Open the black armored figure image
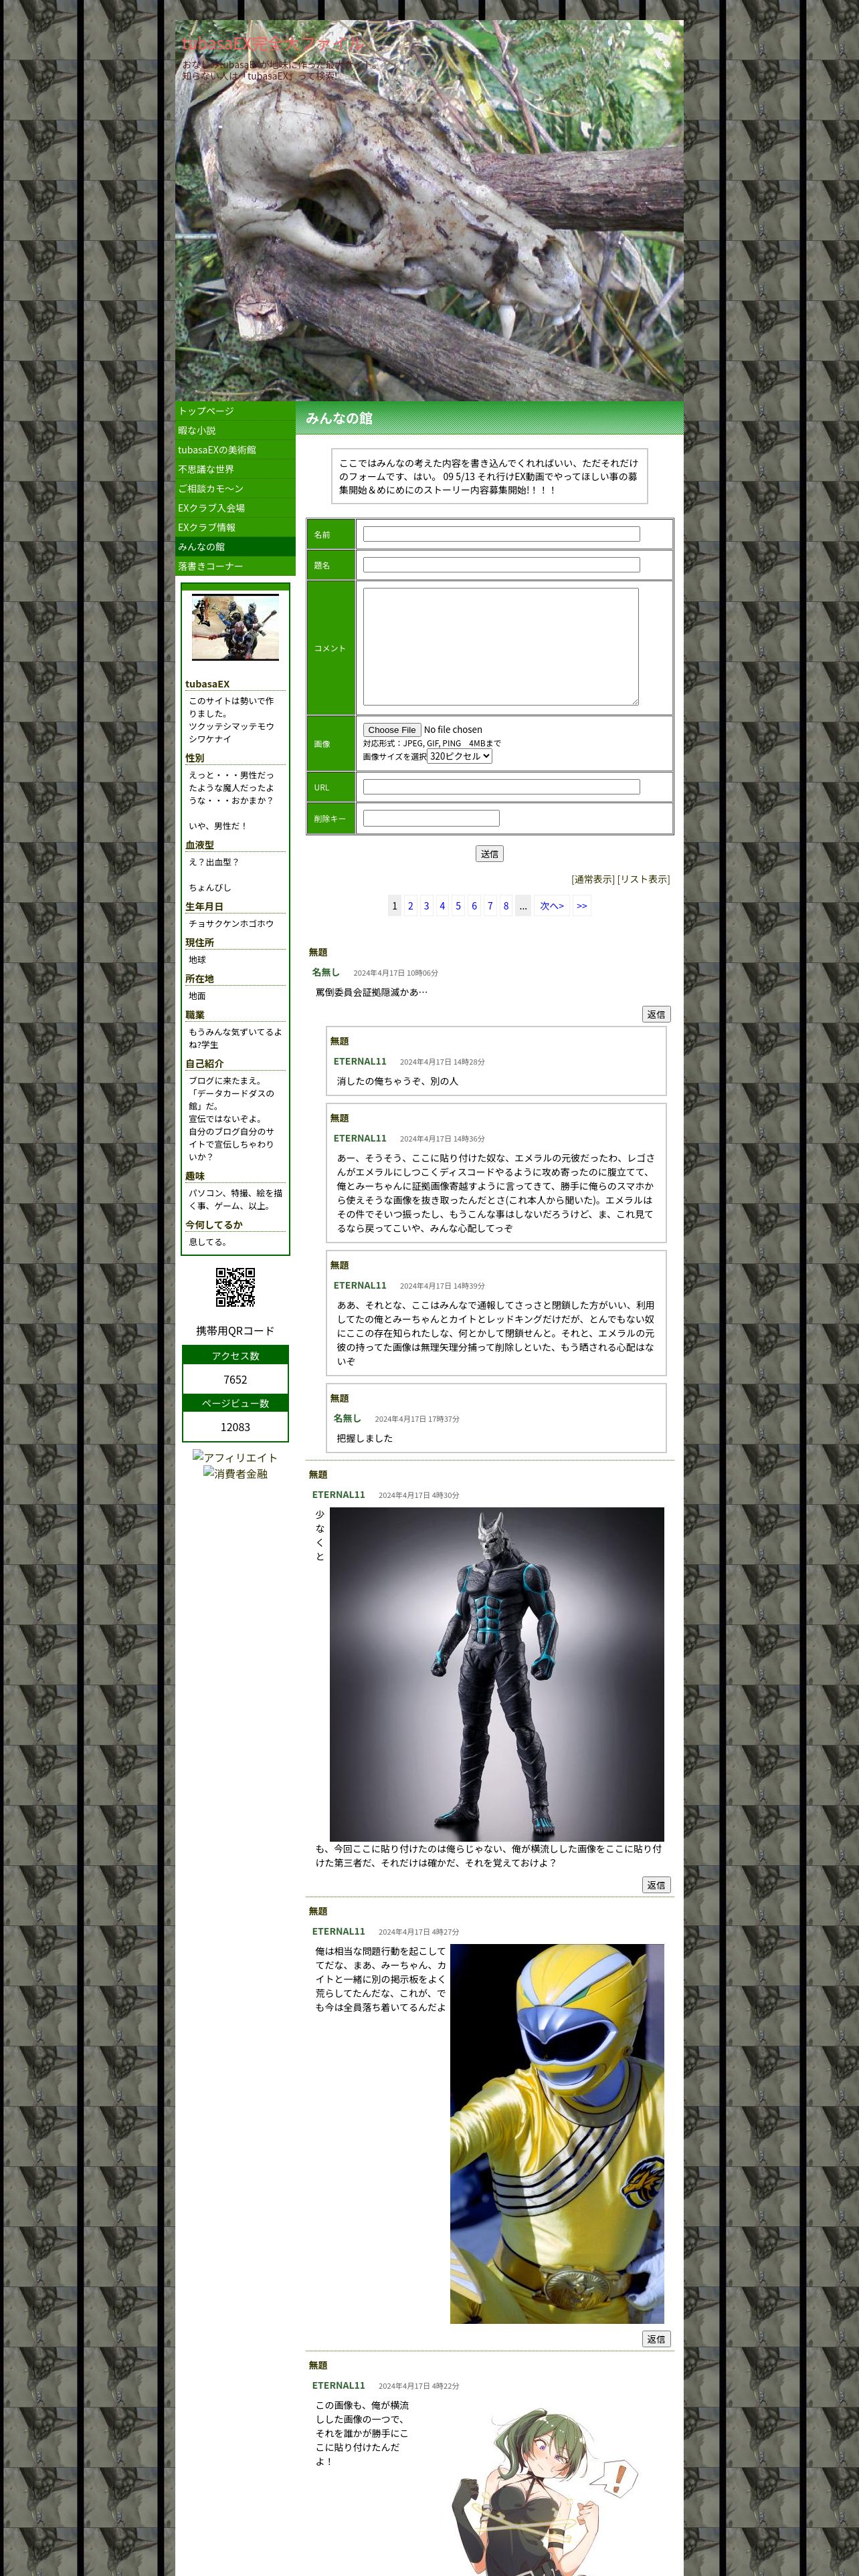Viewport: 859px width, 2576px height. coord(497,1674)
